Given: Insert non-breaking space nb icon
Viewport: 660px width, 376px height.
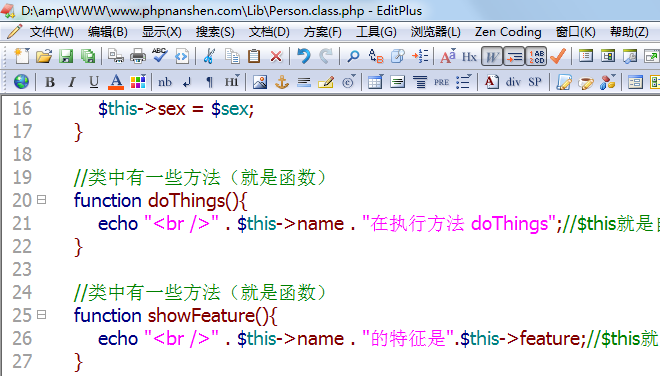Looking at the screenshot, I should click(165, 82).
